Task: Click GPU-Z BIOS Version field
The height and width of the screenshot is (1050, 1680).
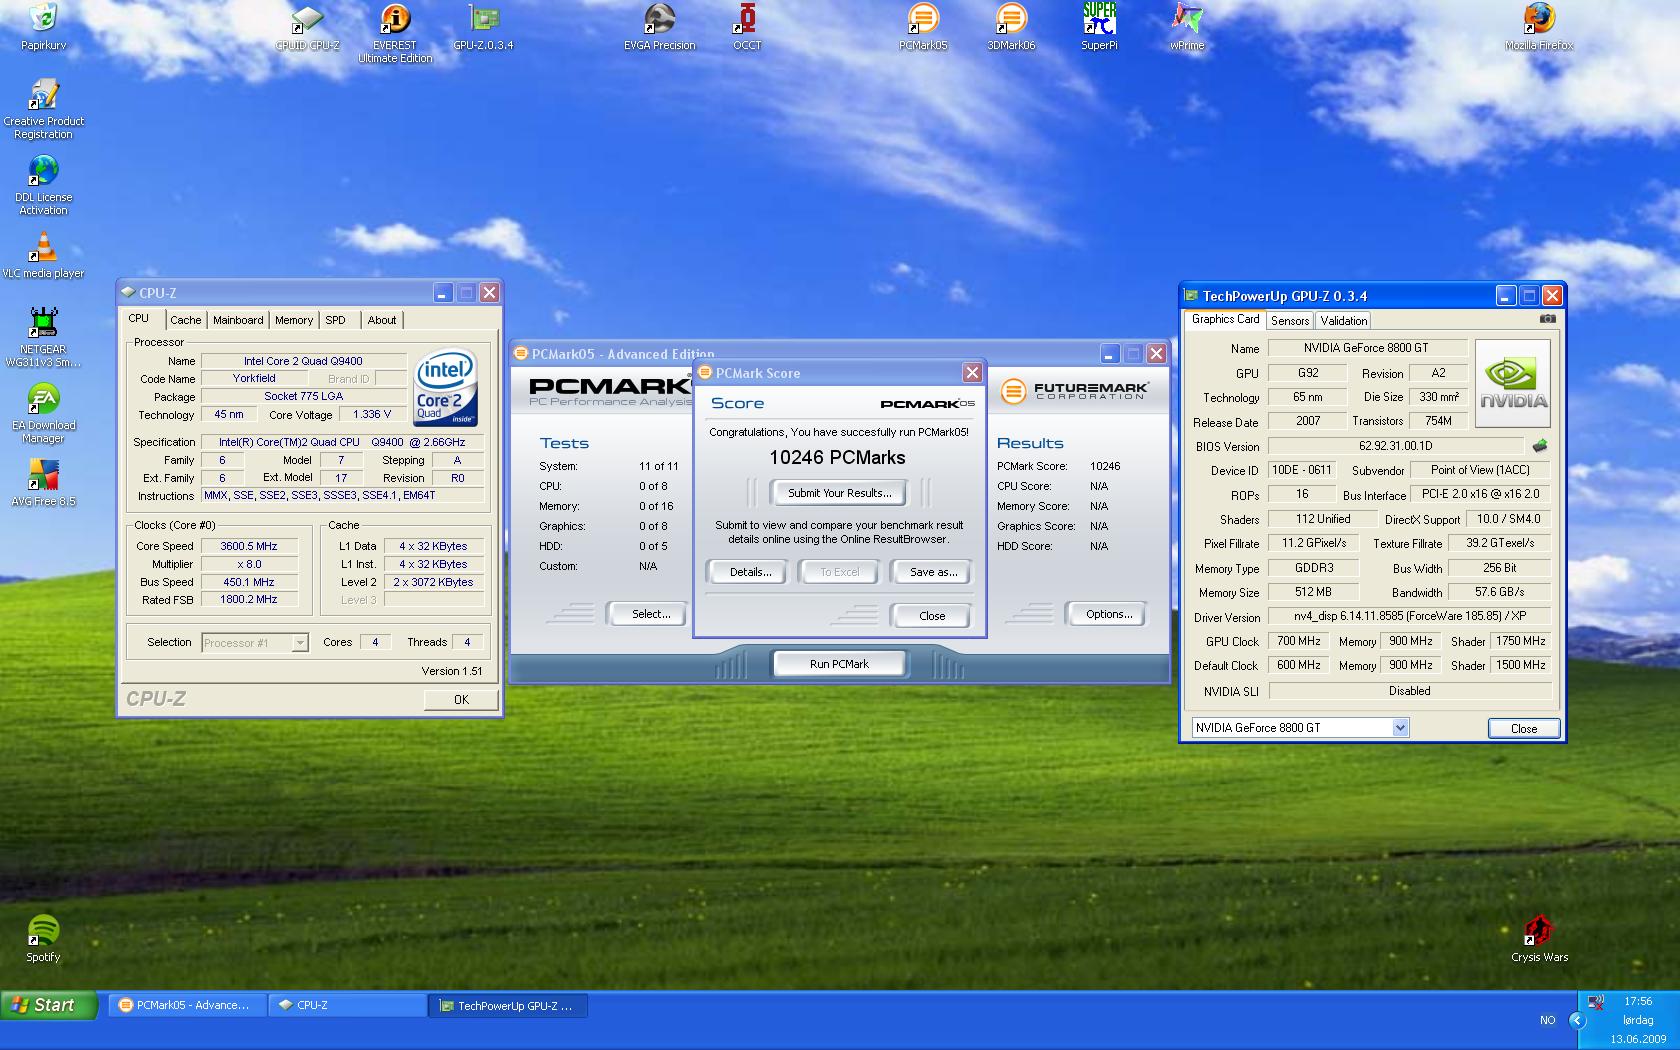Action: 1395,446
